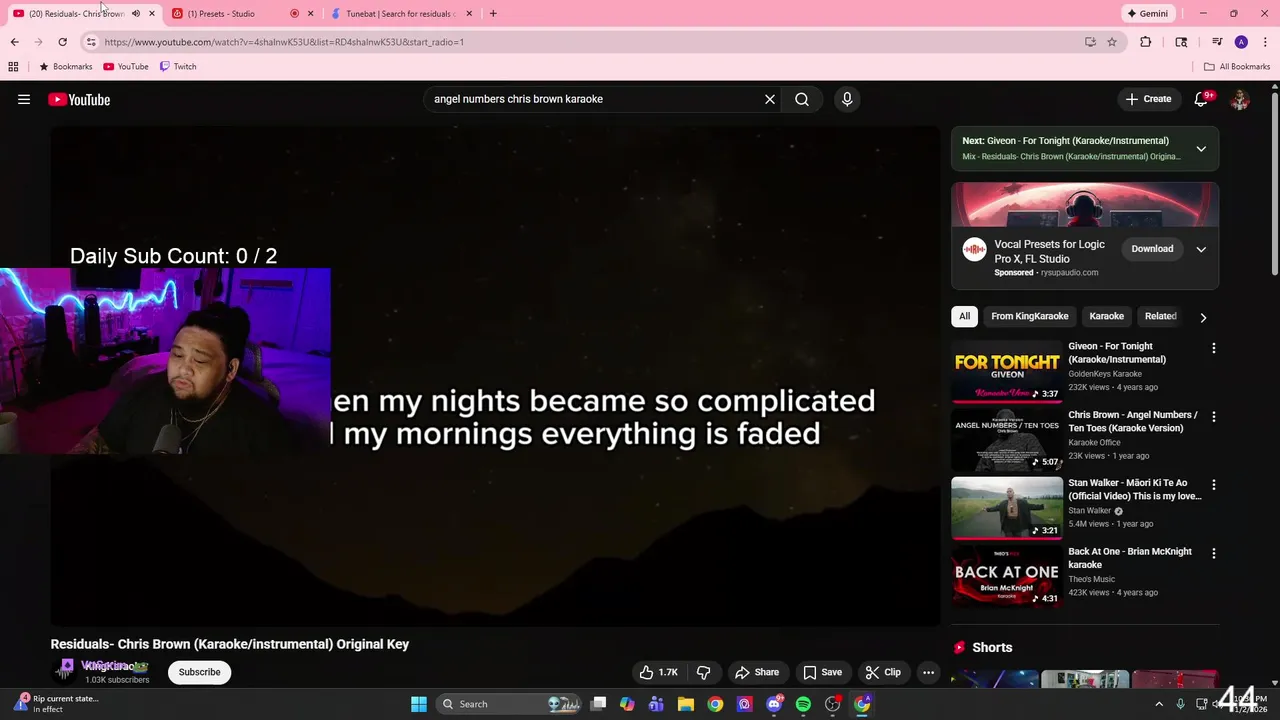Select the Related filter chip

coord(1160,316)
